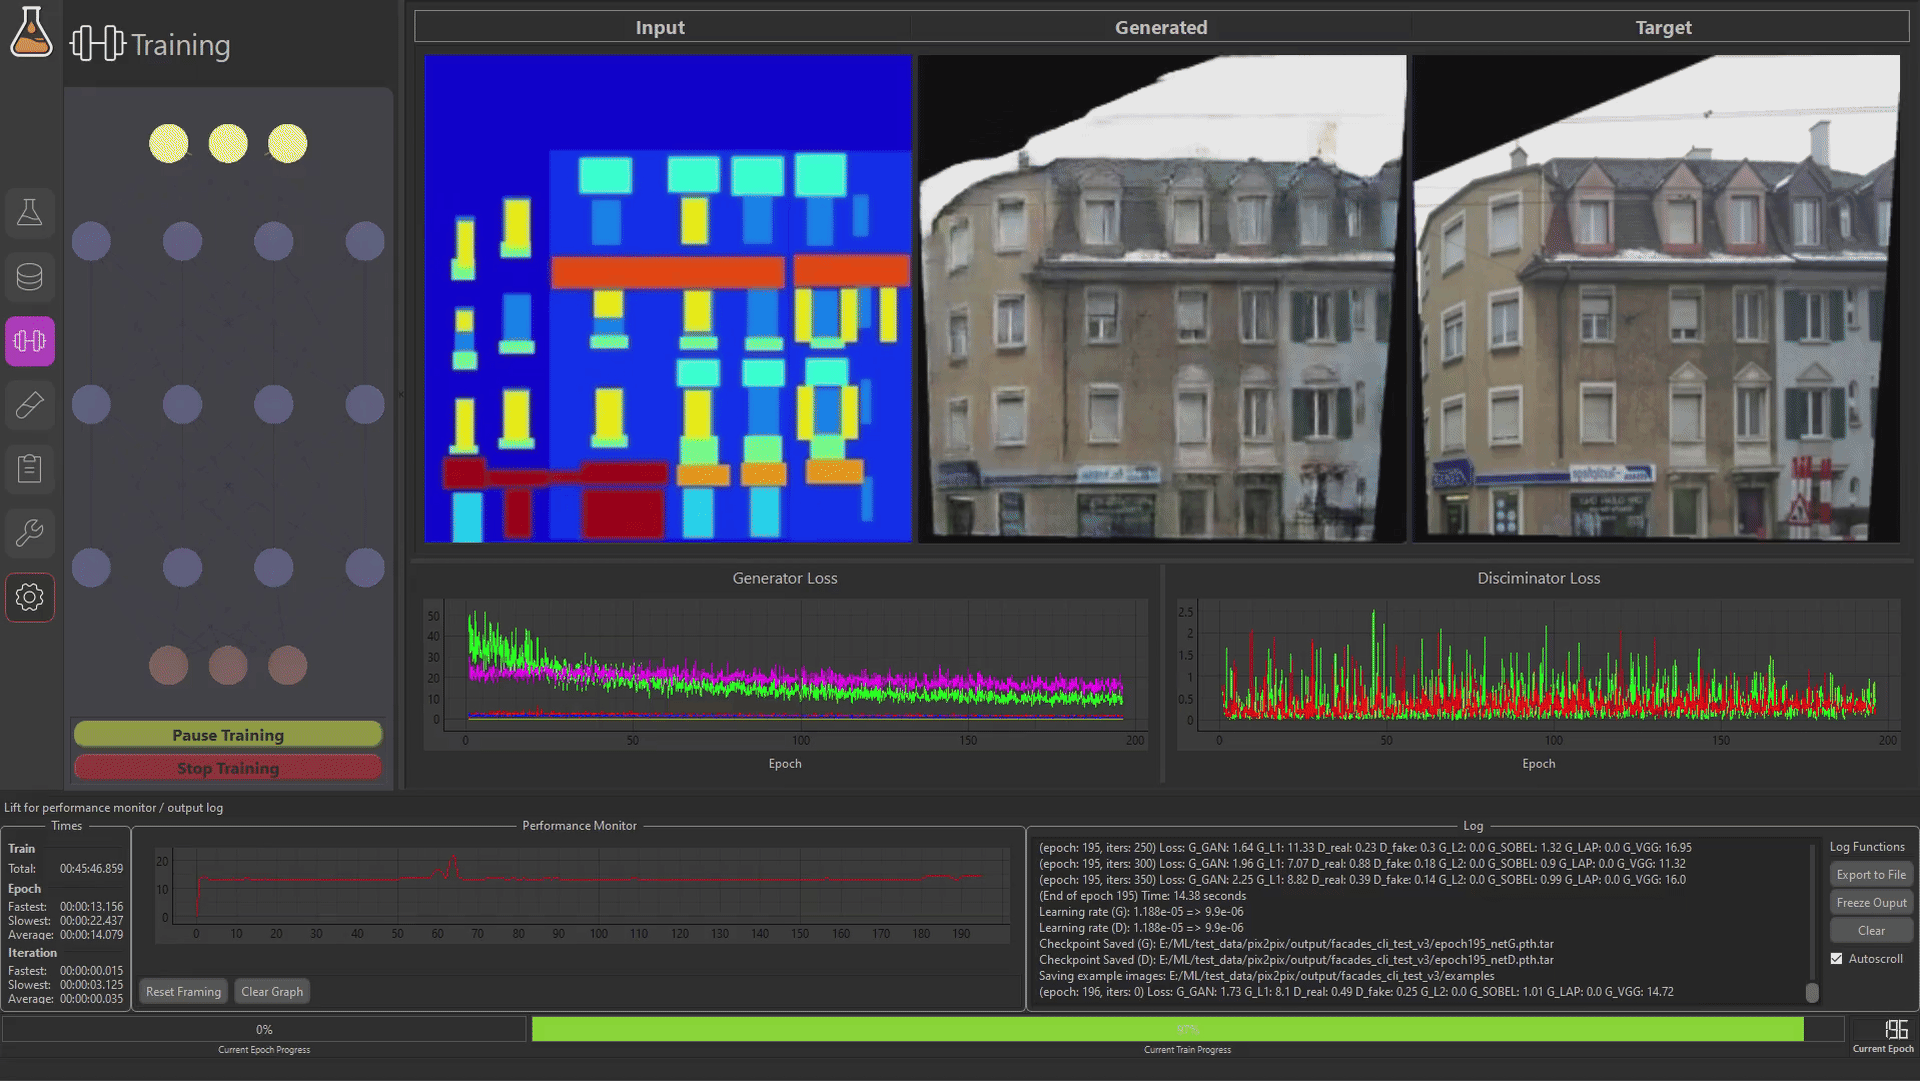
Task: Click the Generated facade preview image
Action: coord(1161,298)
